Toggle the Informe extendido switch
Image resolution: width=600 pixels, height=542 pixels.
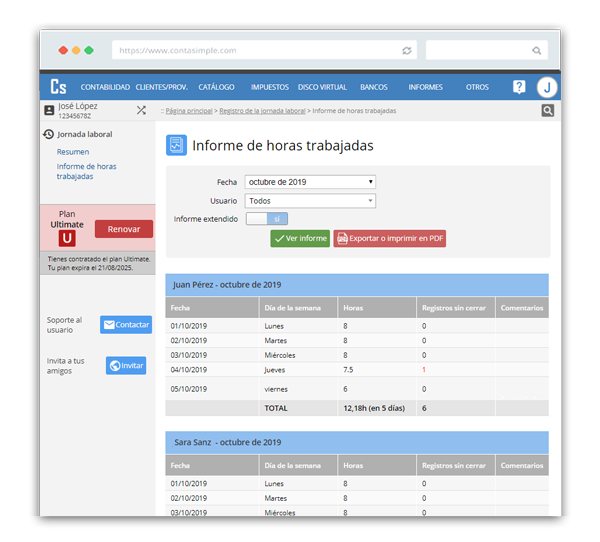(x=267, y=219)
